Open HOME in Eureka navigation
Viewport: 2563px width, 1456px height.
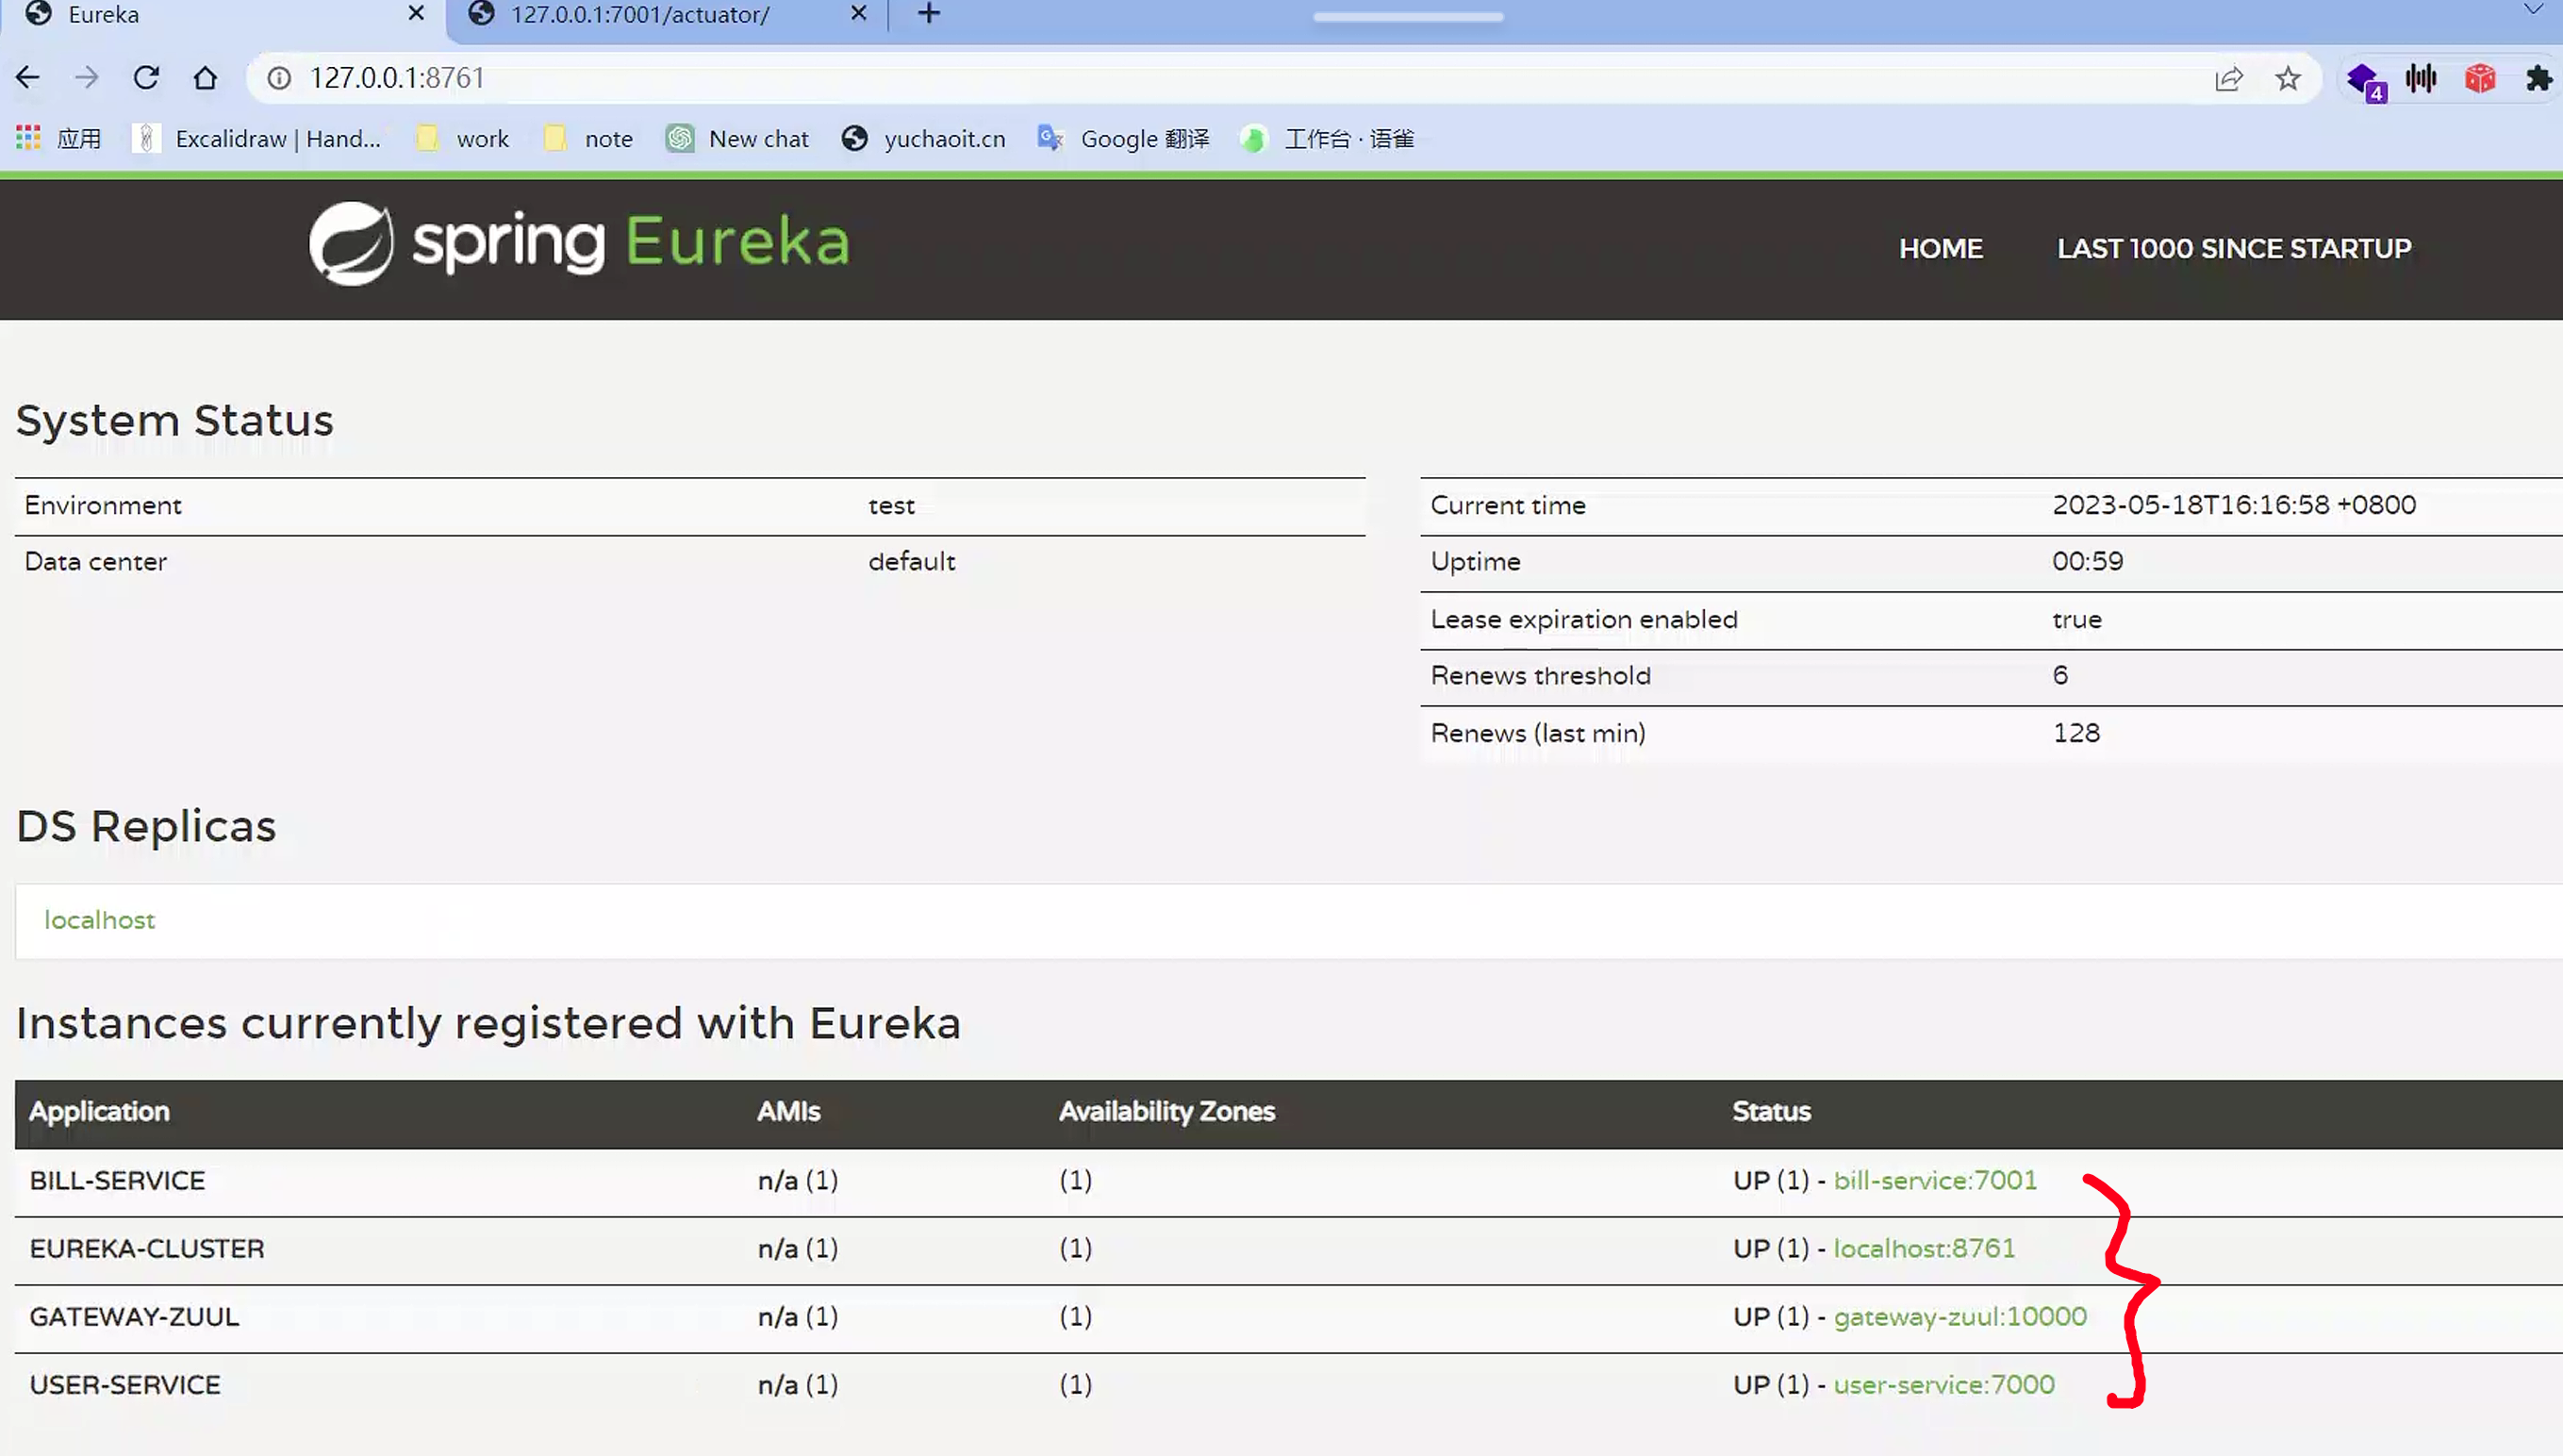pyautogui.click(x=1940, y=248)
